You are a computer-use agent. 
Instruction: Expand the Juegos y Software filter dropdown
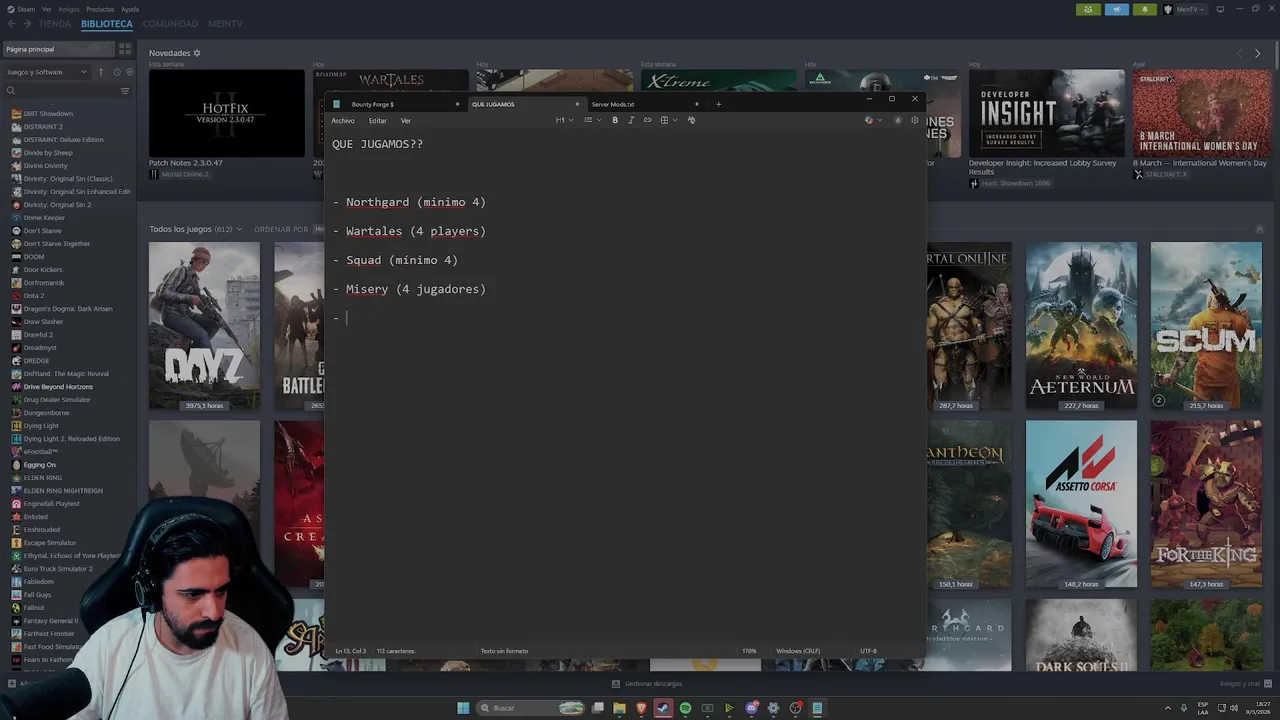46,72
